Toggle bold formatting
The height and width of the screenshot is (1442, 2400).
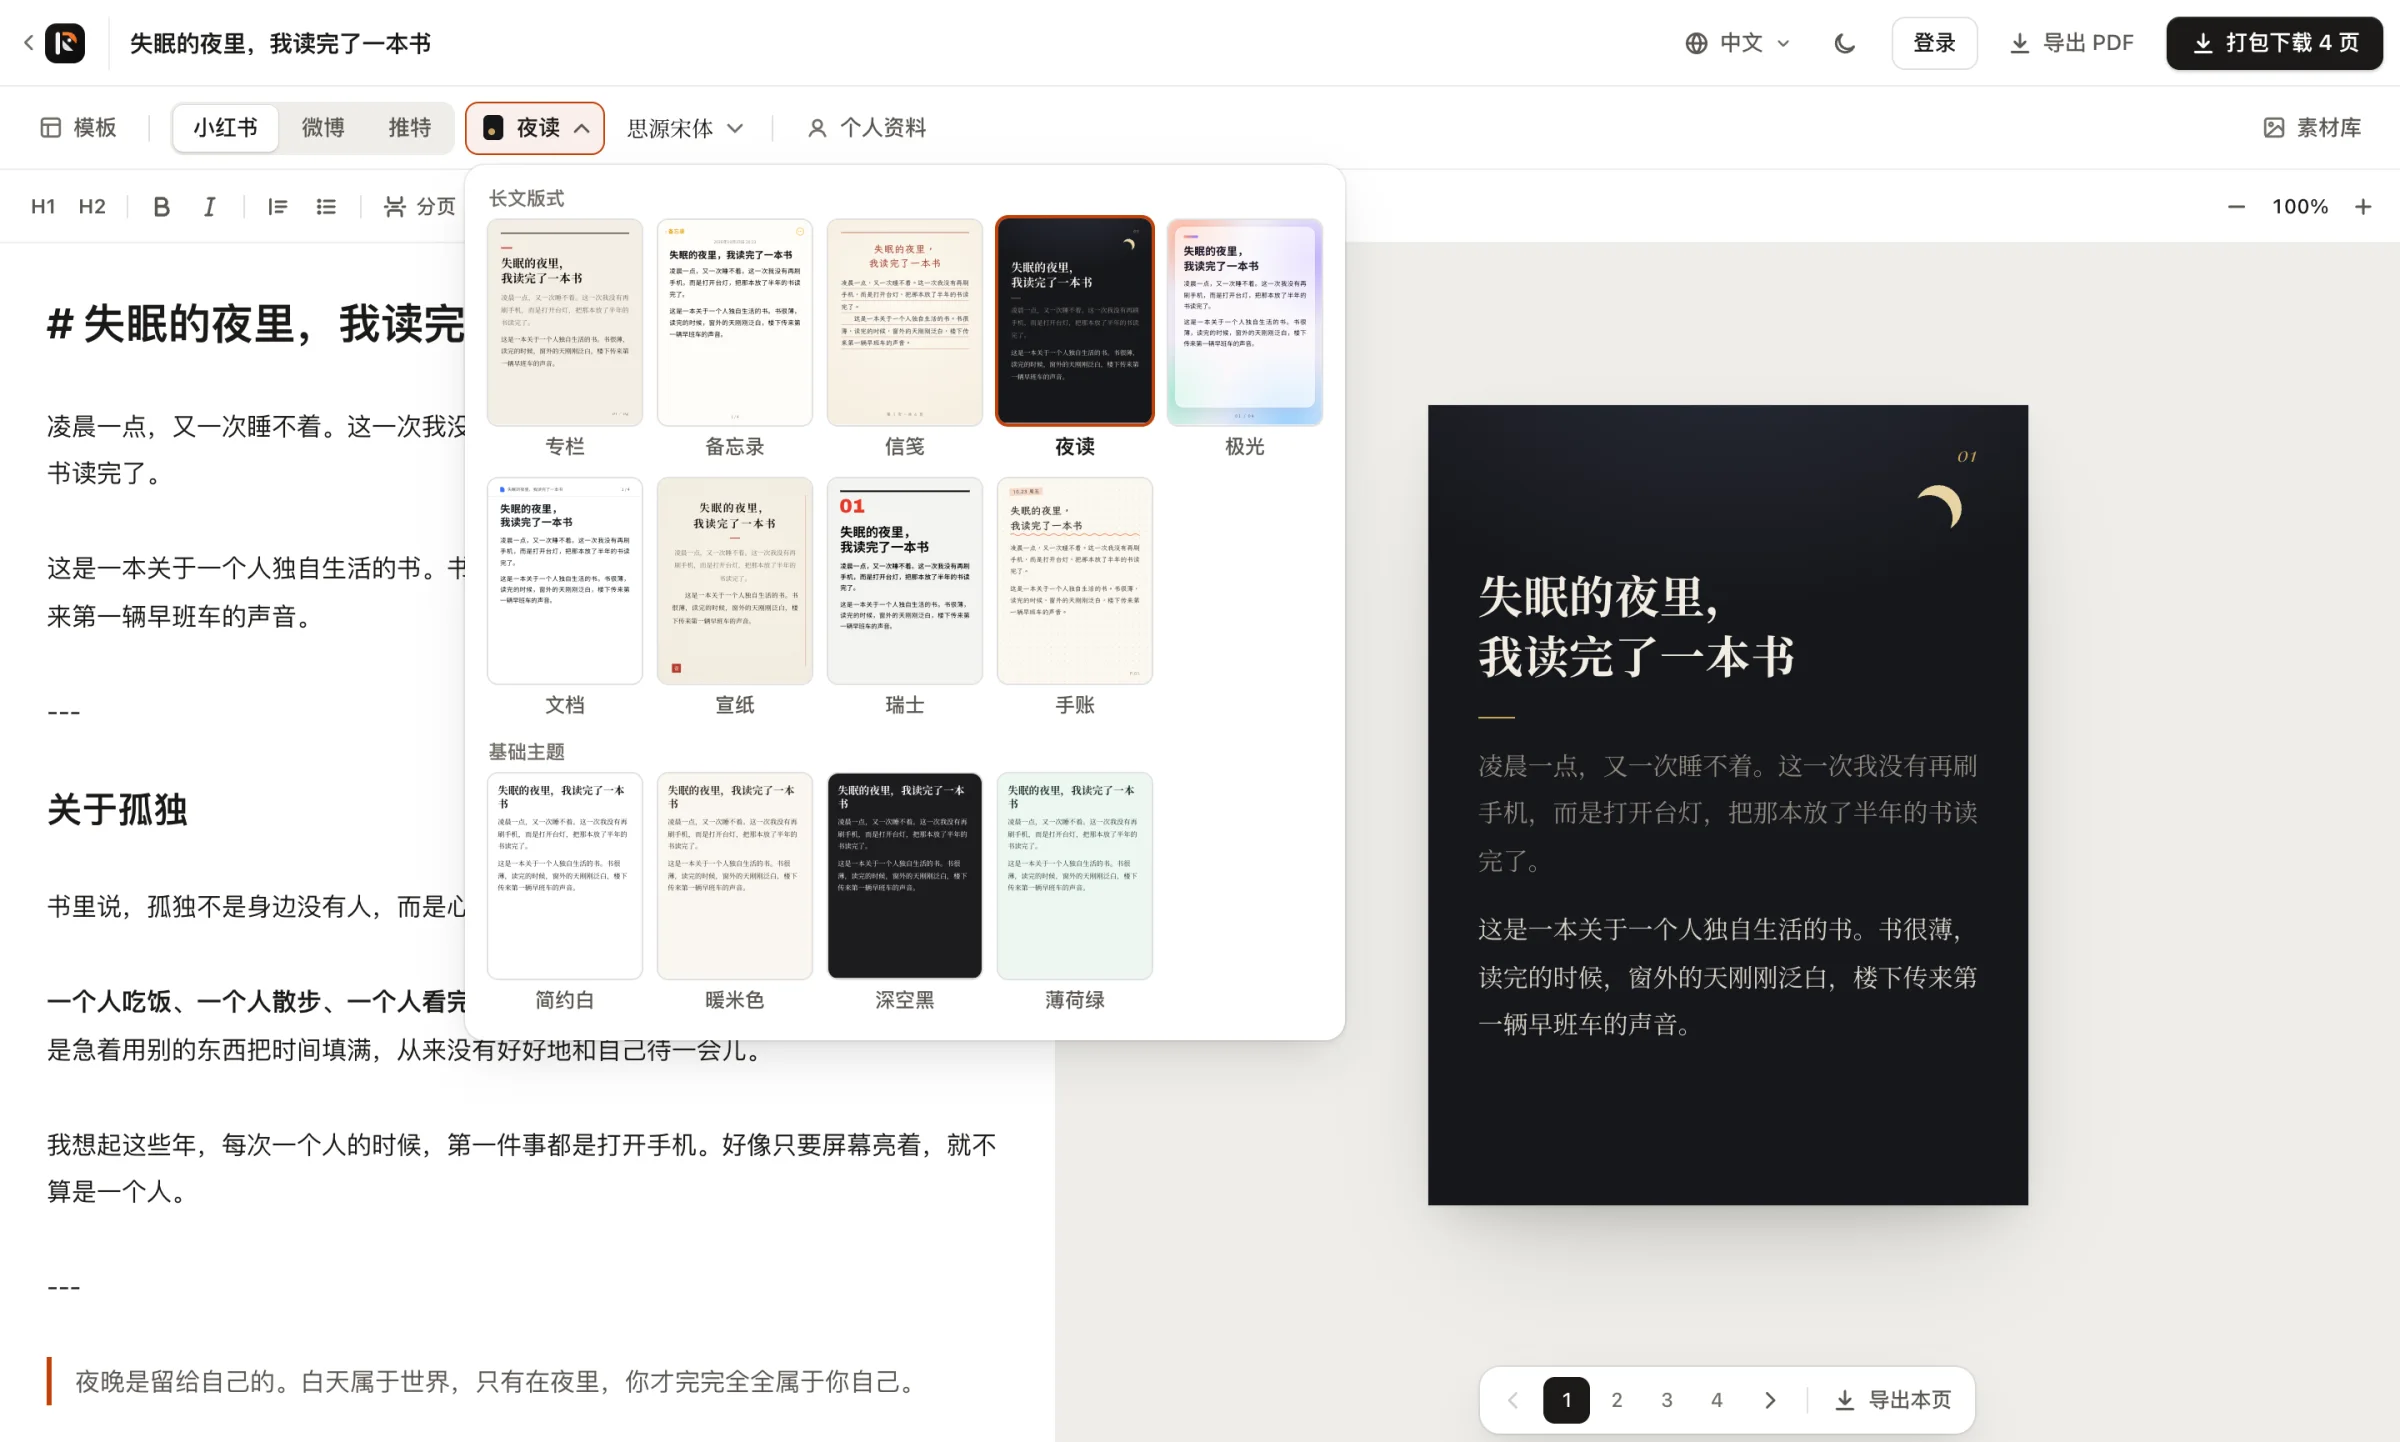tap(161, 207)
